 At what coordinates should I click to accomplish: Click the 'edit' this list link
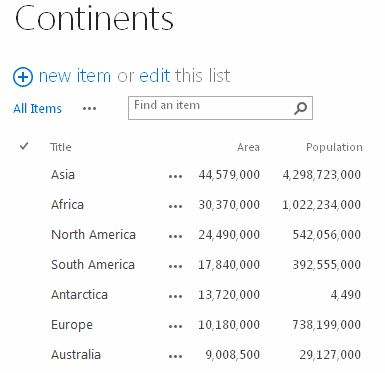coord(155,76)
